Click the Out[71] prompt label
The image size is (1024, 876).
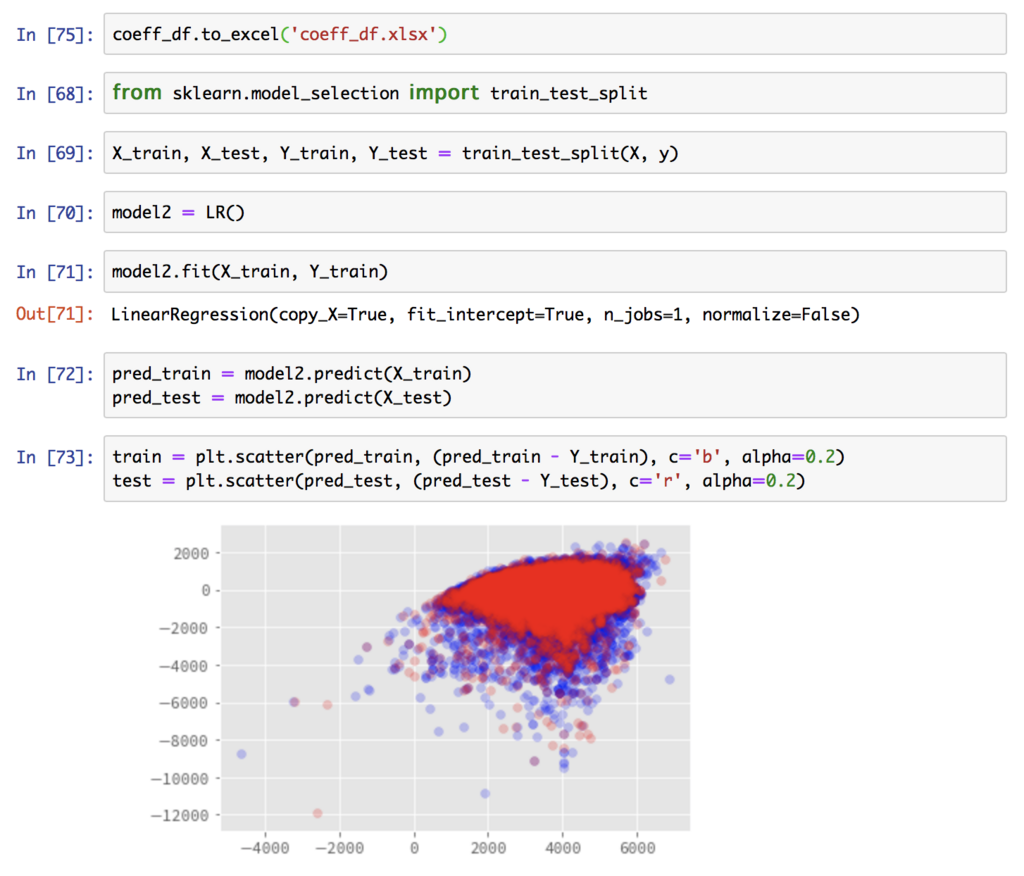tap(55, 314)
